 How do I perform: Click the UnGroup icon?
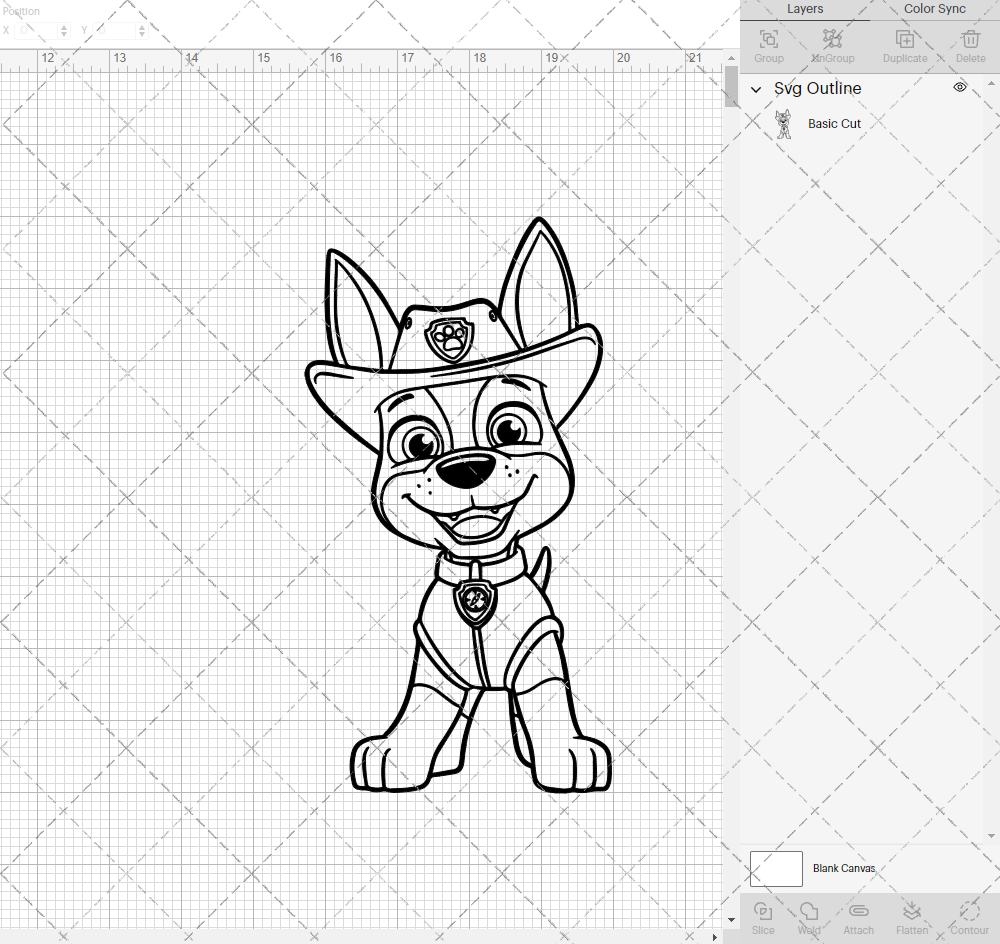832,39
